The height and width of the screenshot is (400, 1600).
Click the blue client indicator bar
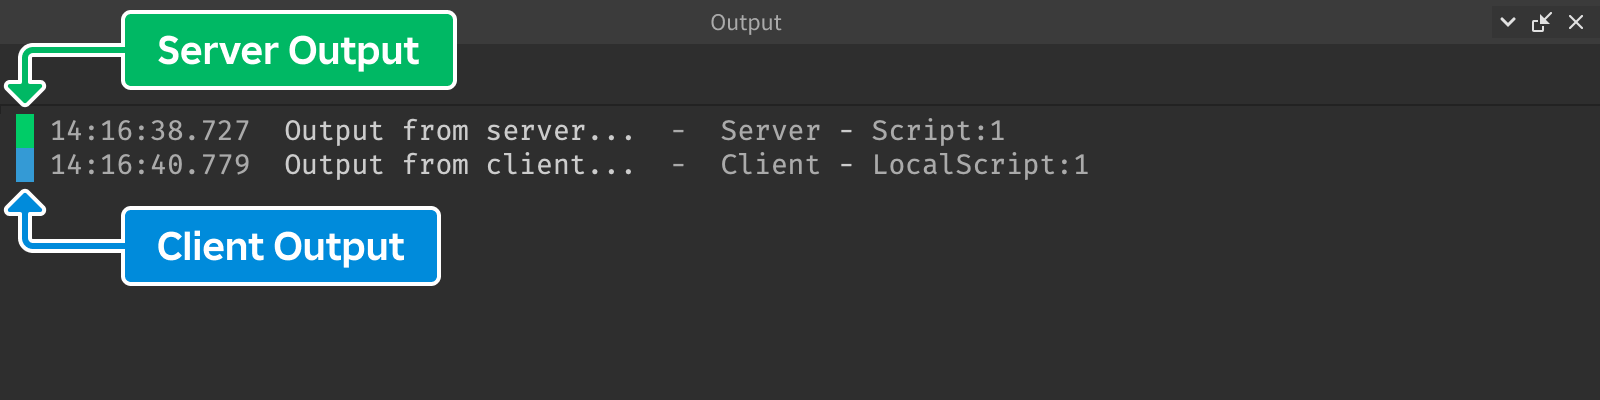(25, 165)
